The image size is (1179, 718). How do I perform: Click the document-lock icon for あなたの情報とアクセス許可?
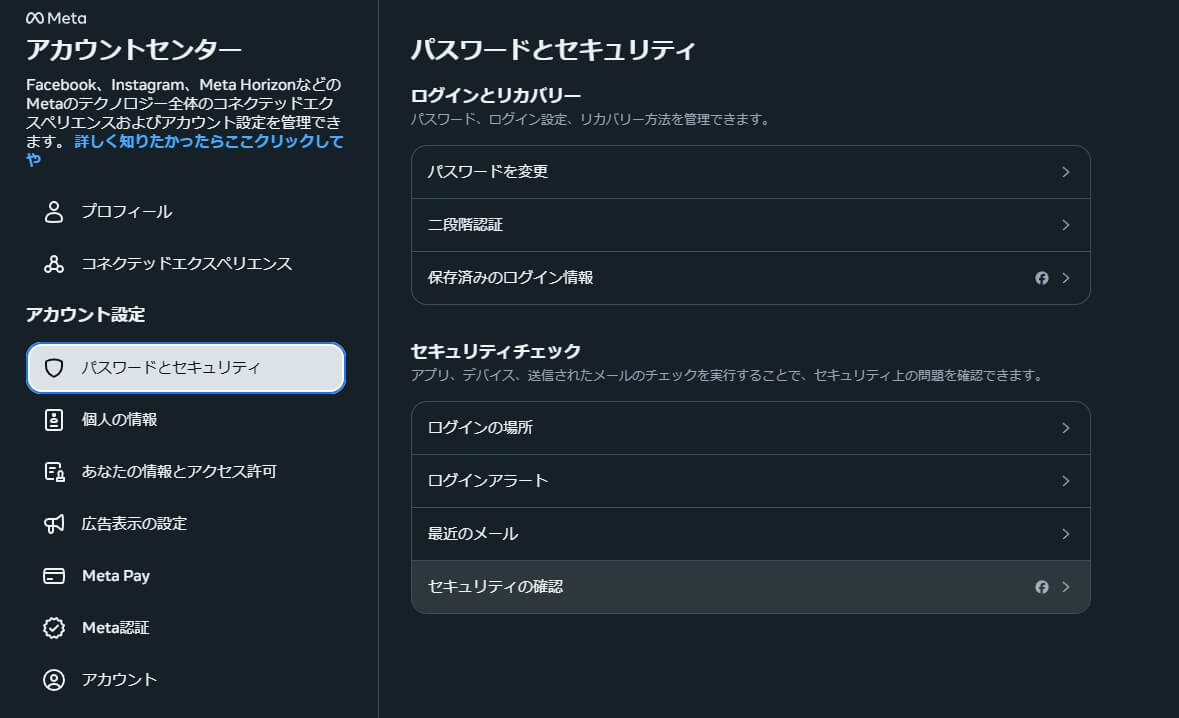tap(54, 471)
